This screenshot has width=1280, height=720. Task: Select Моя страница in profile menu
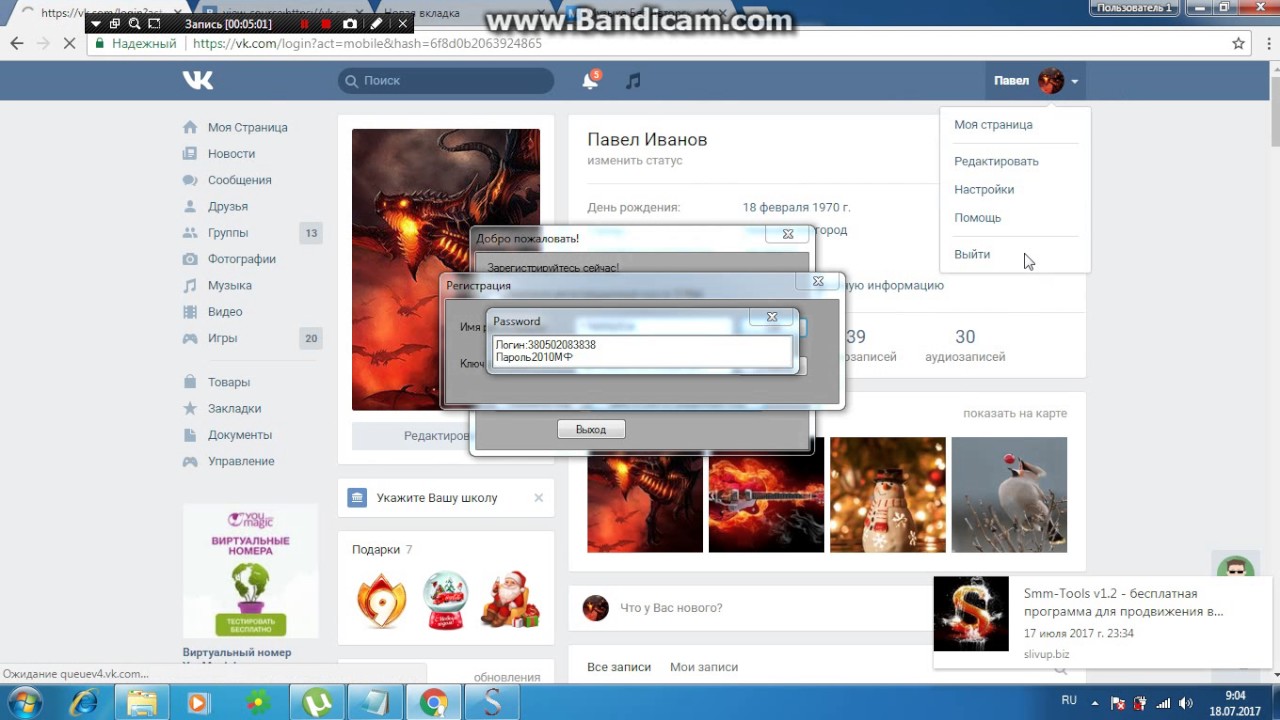(x=993, y=125)
